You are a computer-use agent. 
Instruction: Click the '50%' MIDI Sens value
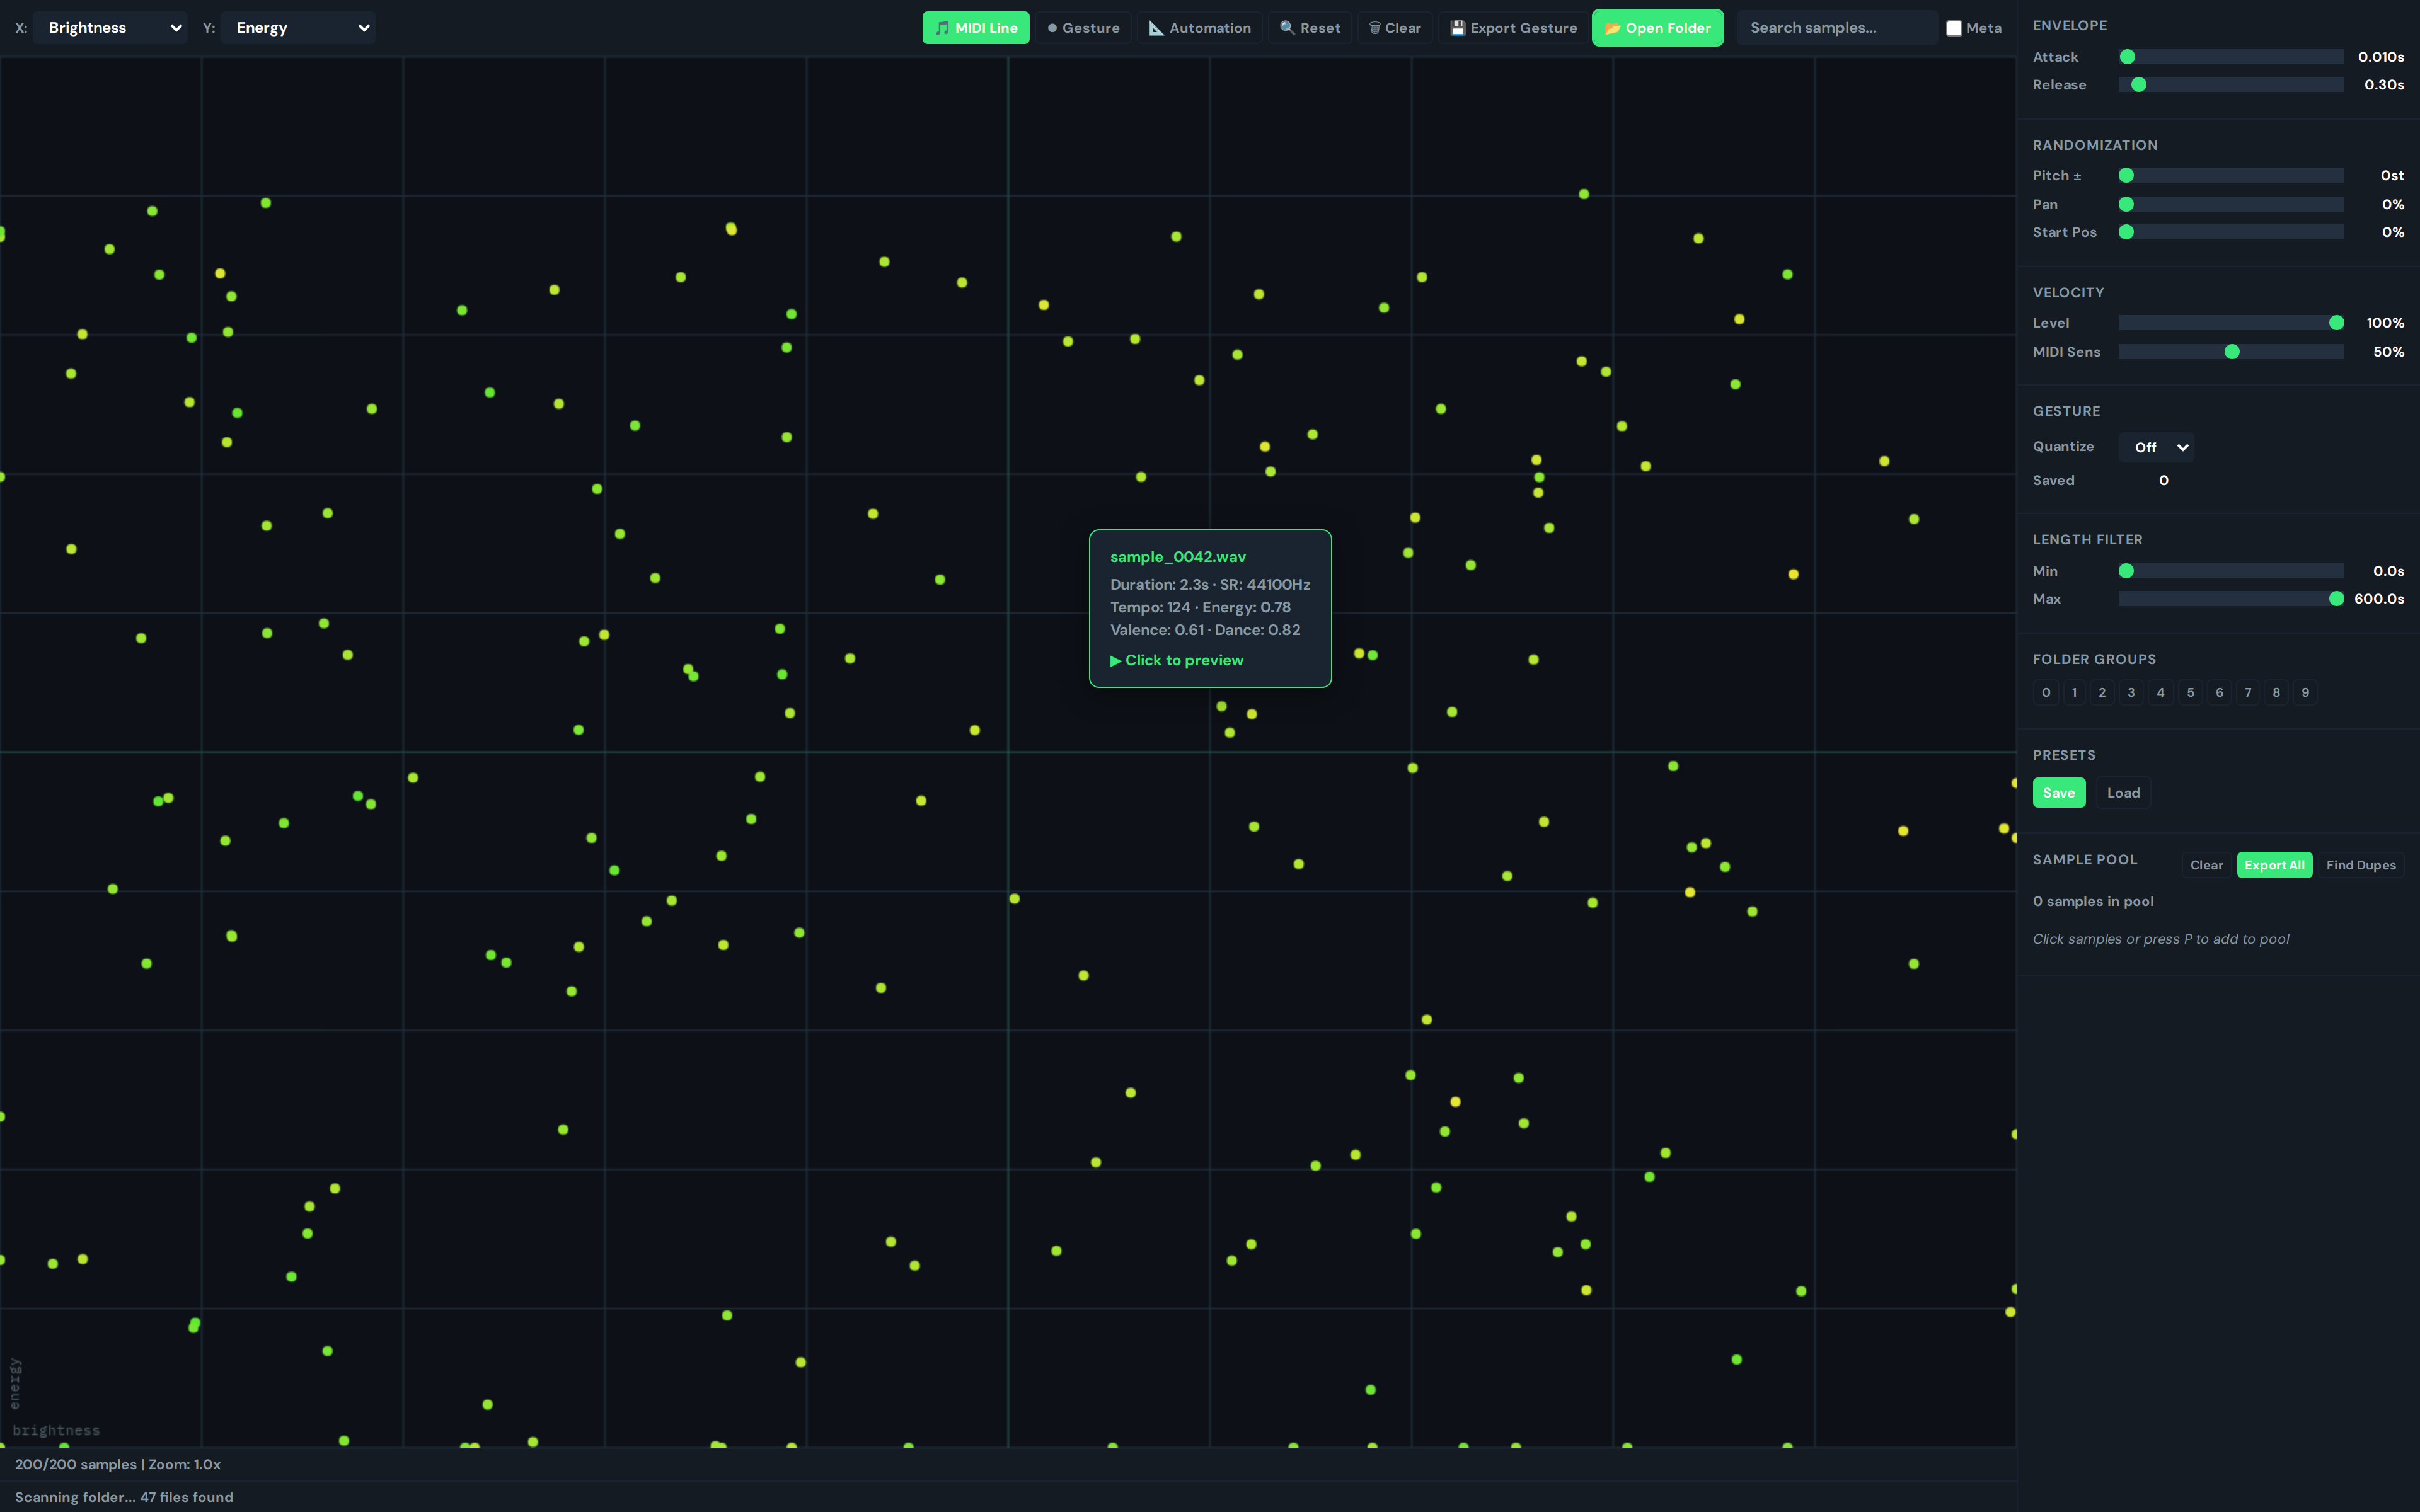pyautogui.click(x=2388, y=352)
